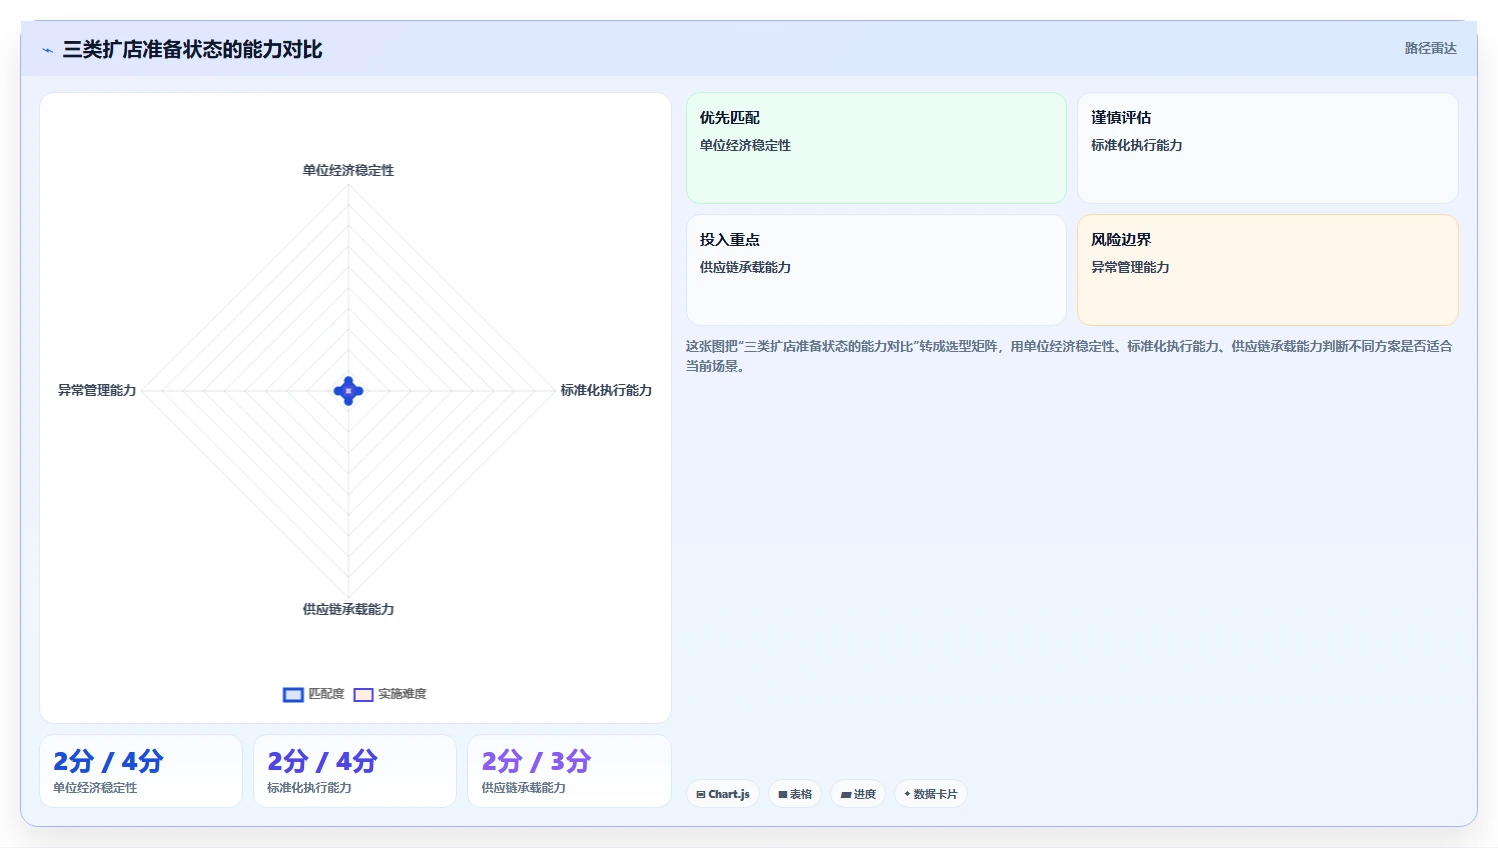The height and width of the screenshot is (848, 1498).
Task: Open the 投入重点 card
Action: click(876, 270)
